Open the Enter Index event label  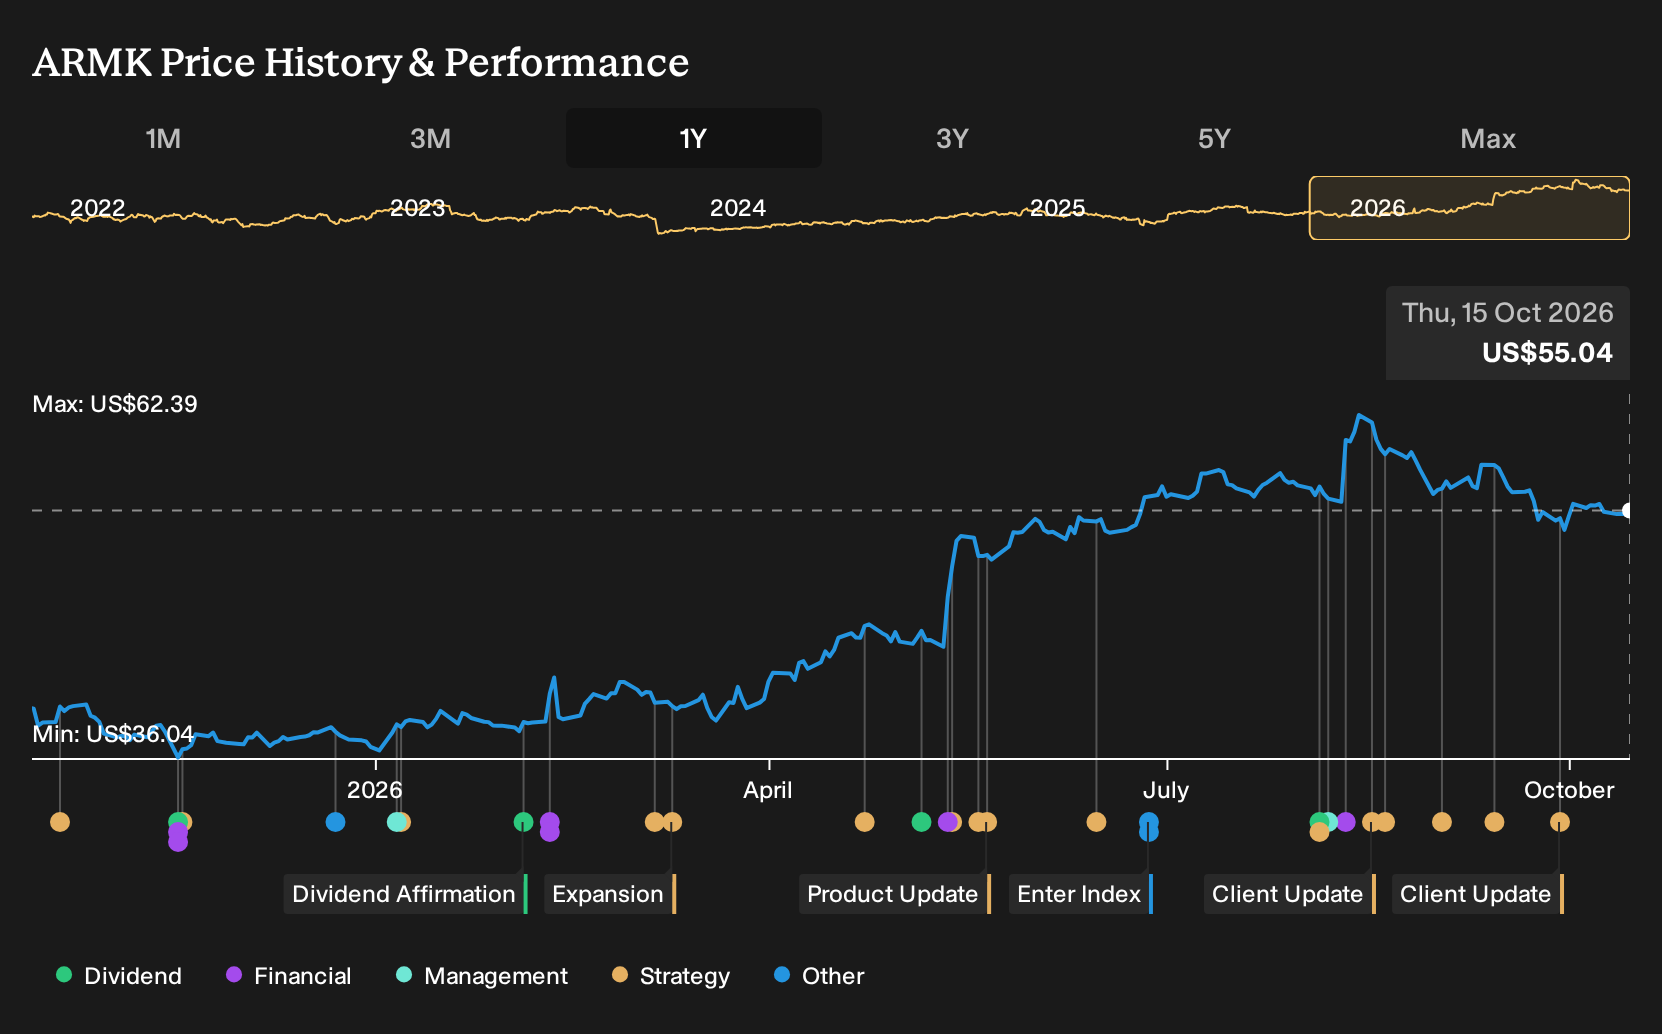1080,894
